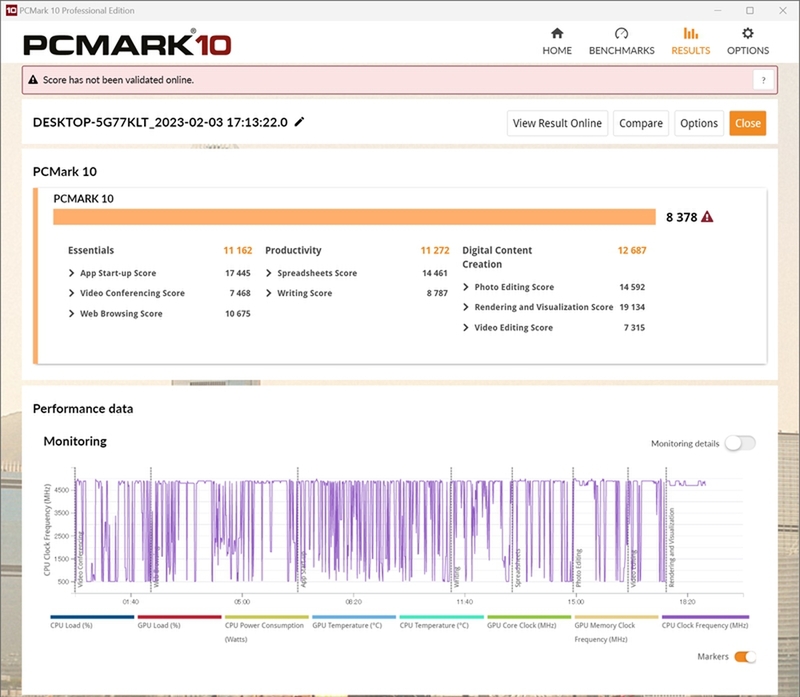
Task: Disable the Markers toggle
Action: (x=745, y=657)
